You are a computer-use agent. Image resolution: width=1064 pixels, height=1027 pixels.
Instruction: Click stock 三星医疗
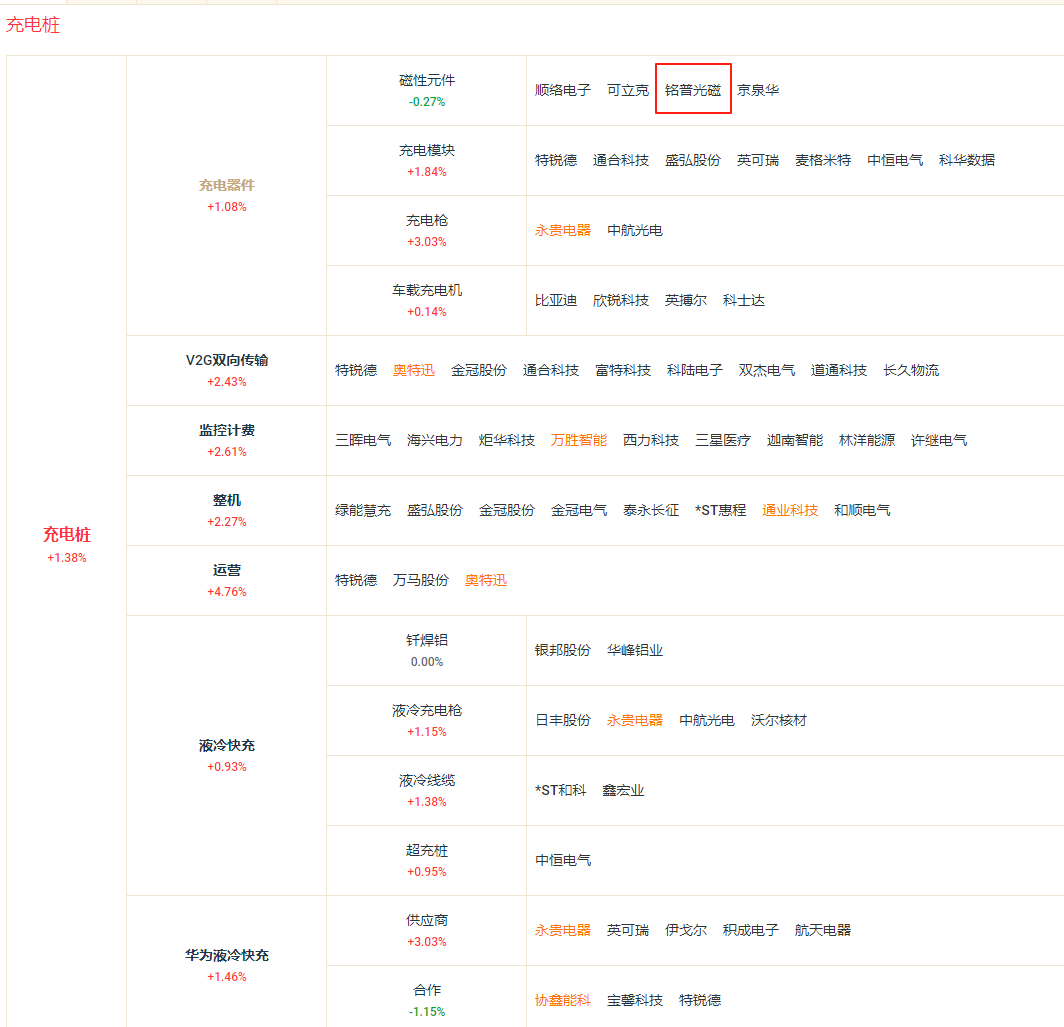(723, 440)
